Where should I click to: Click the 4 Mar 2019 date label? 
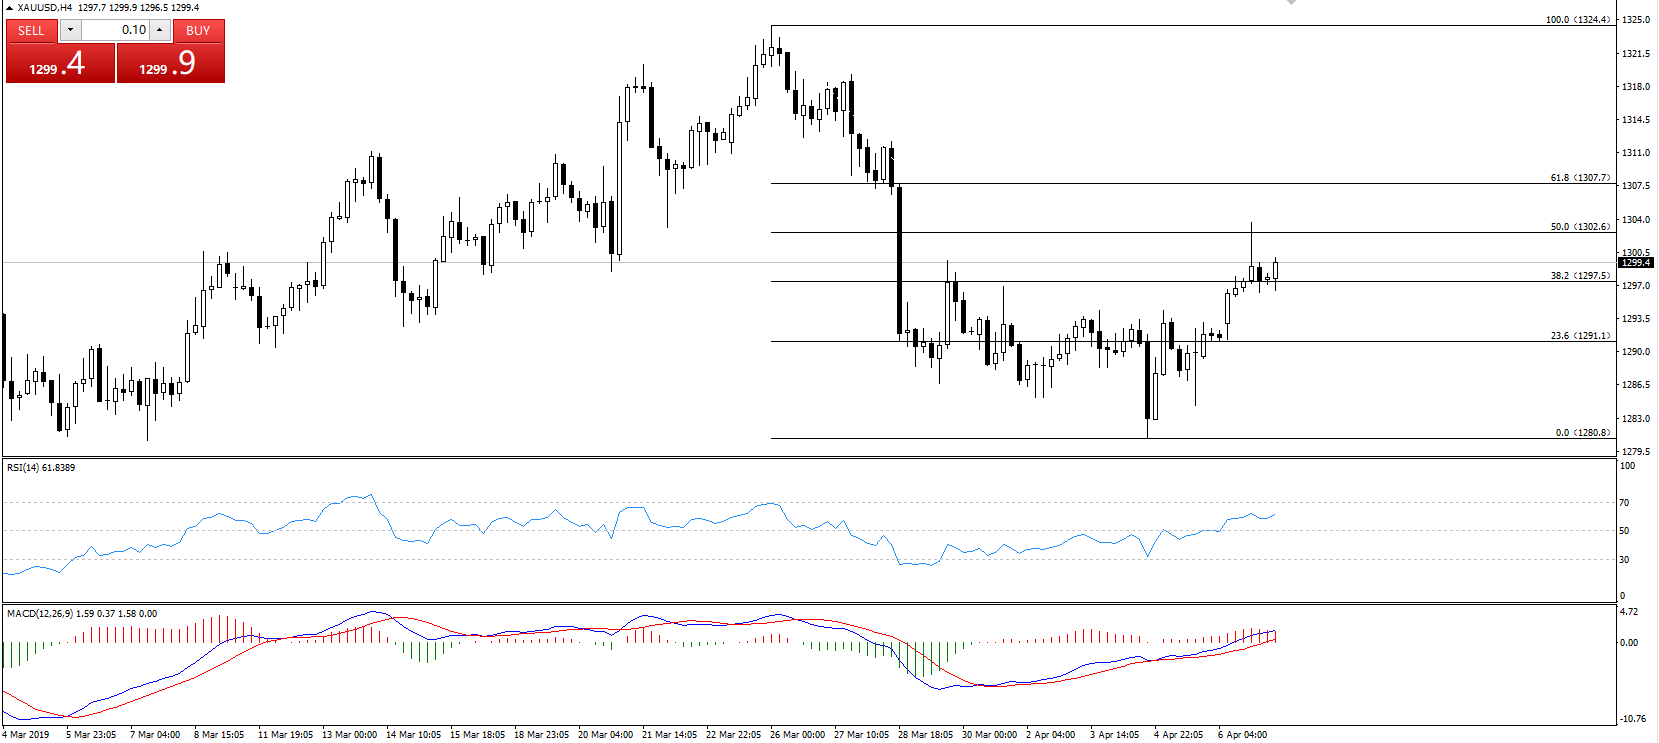point(26,734)
